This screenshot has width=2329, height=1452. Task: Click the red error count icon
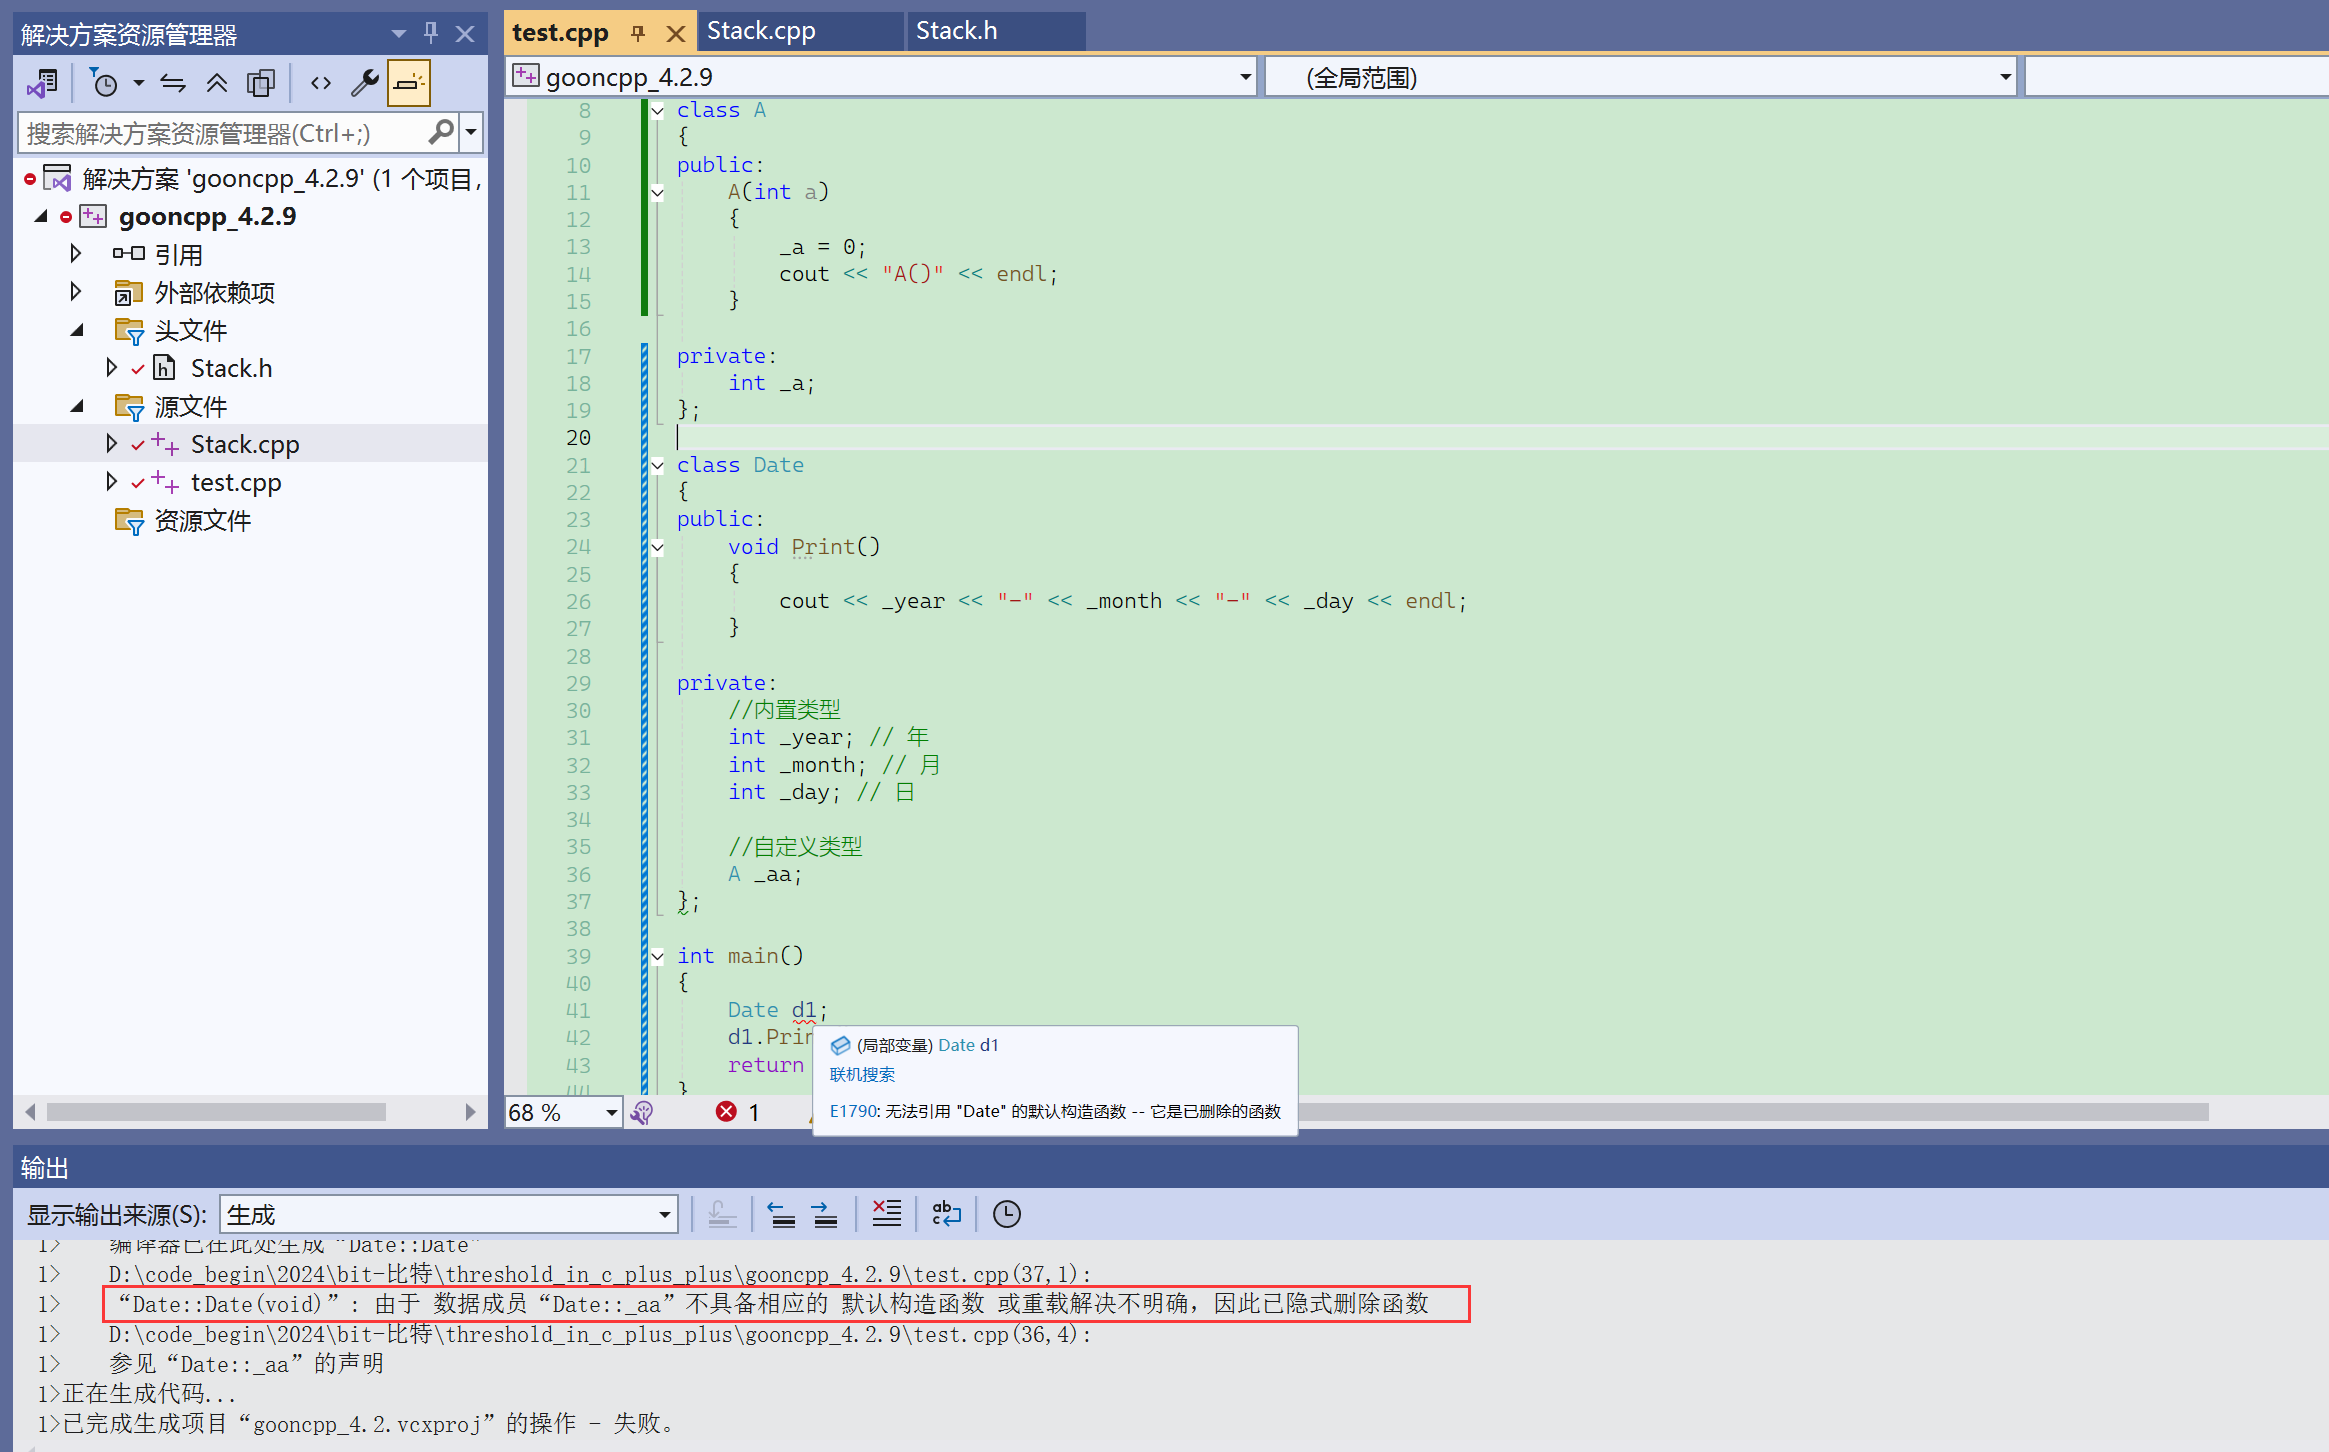[x=726, y=1112]
